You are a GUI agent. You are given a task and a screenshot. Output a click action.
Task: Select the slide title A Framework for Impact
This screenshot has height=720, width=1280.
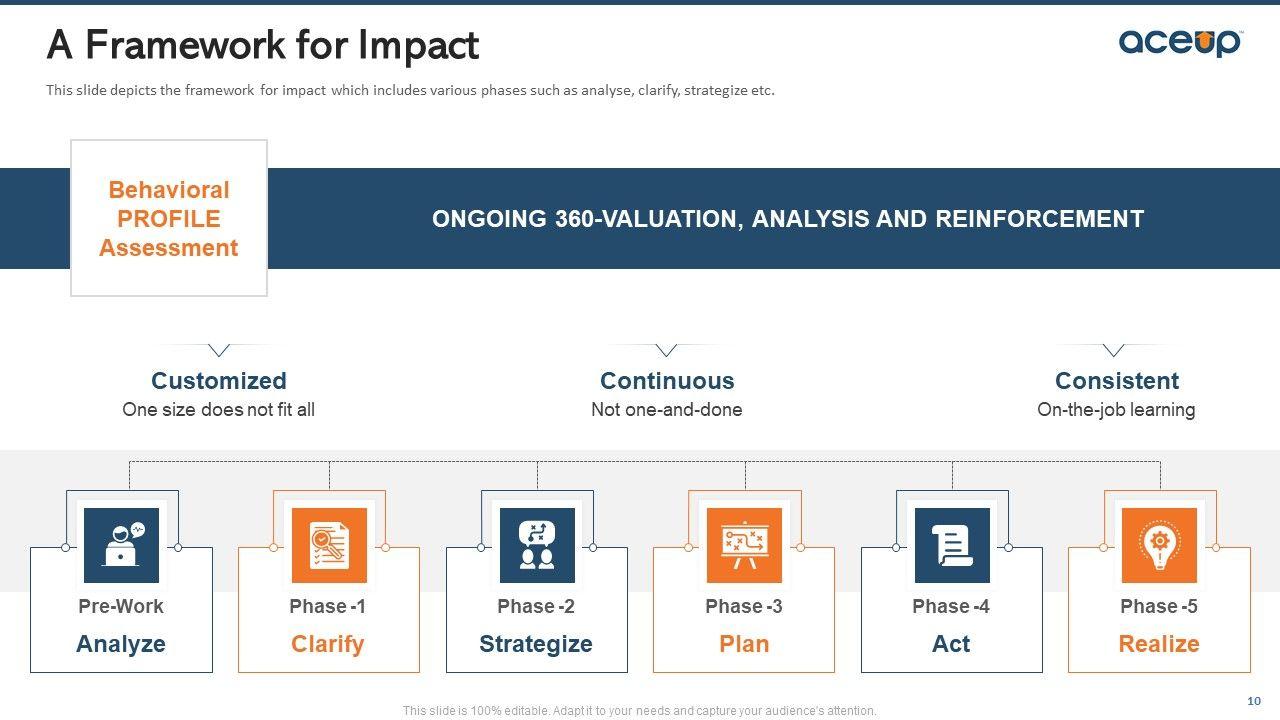(x=263, y=45)
